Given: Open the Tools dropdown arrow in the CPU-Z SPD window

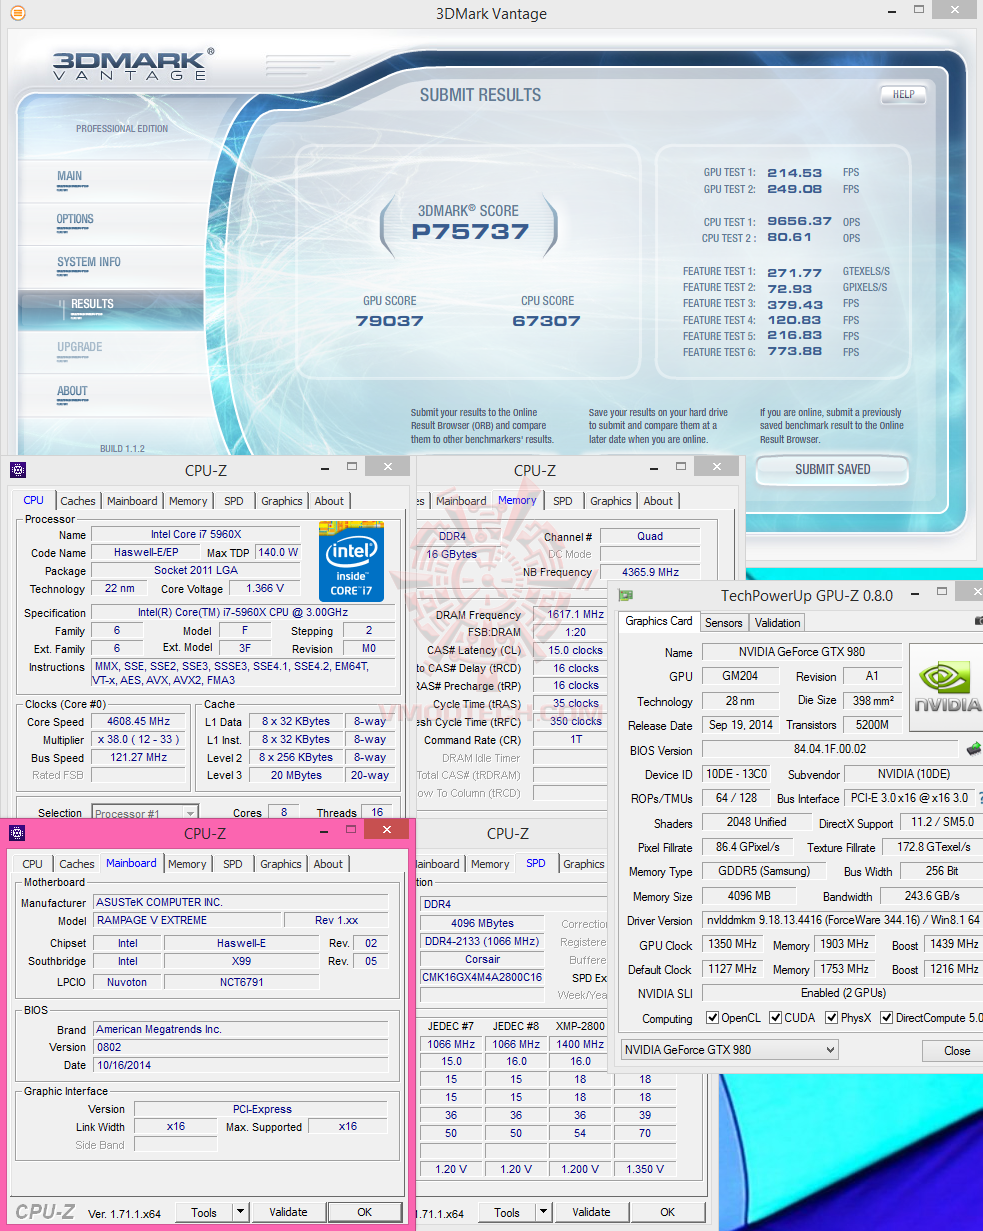Looking at the screenshot, I should pos(543,1212).
